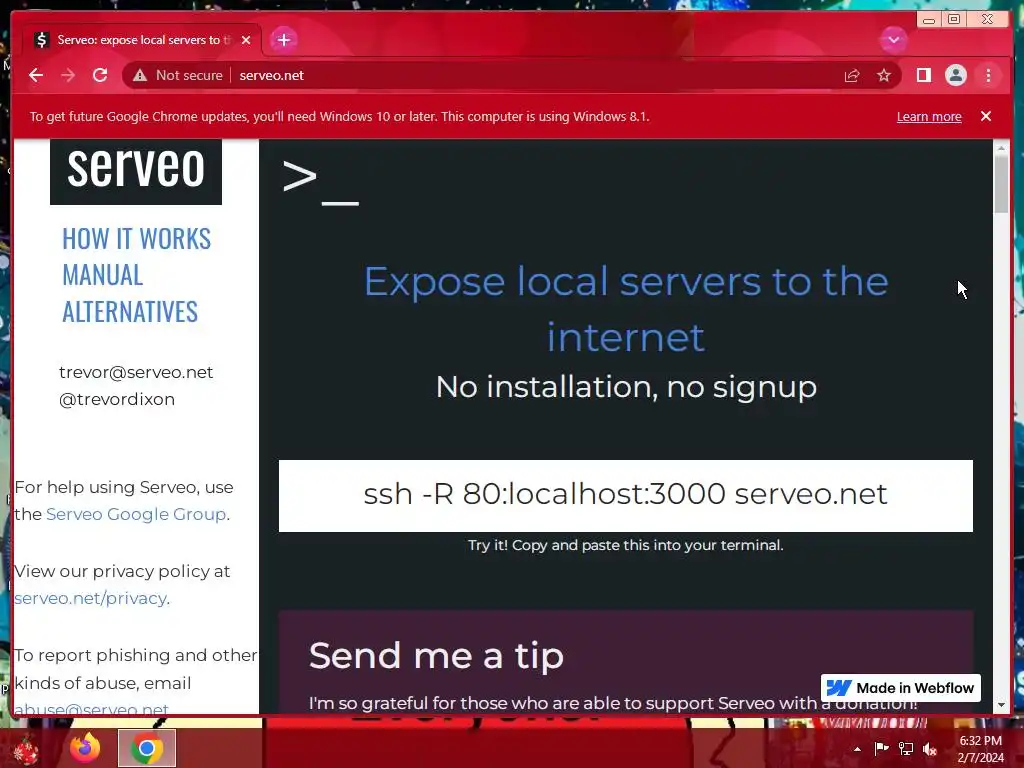The image size is (1024, 768).
Task: Open the ALTERNATIVES section link
Action: 130,312
